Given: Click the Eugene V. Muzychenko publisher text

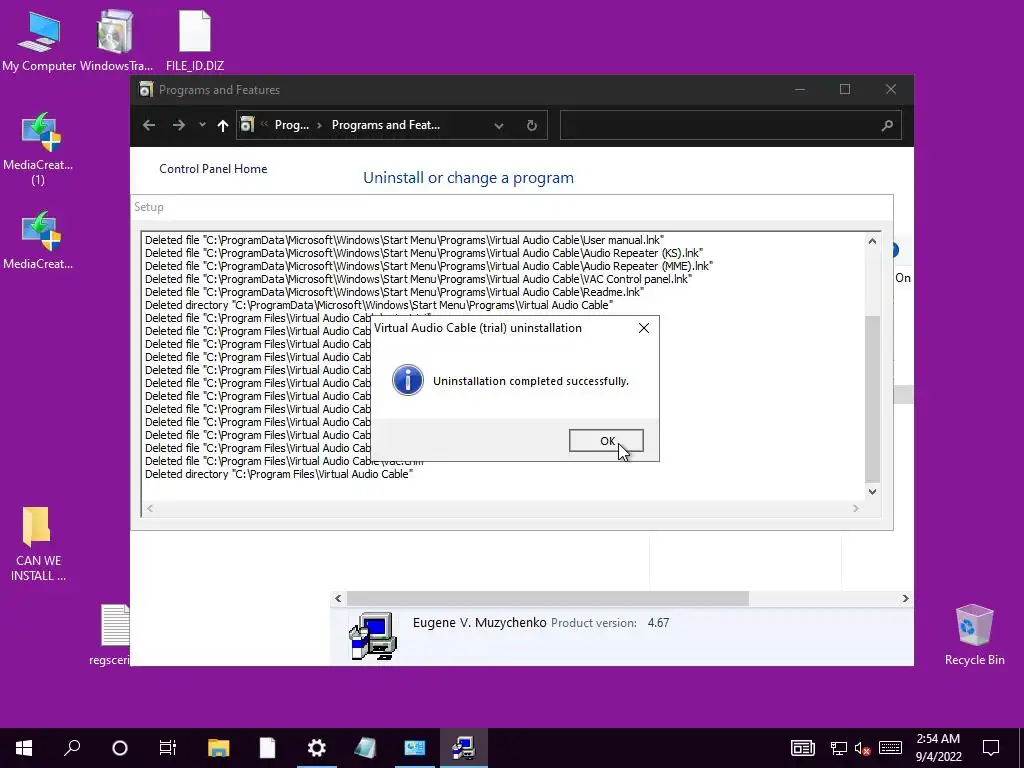Looking at the screenshot, I should coord(479,622).
